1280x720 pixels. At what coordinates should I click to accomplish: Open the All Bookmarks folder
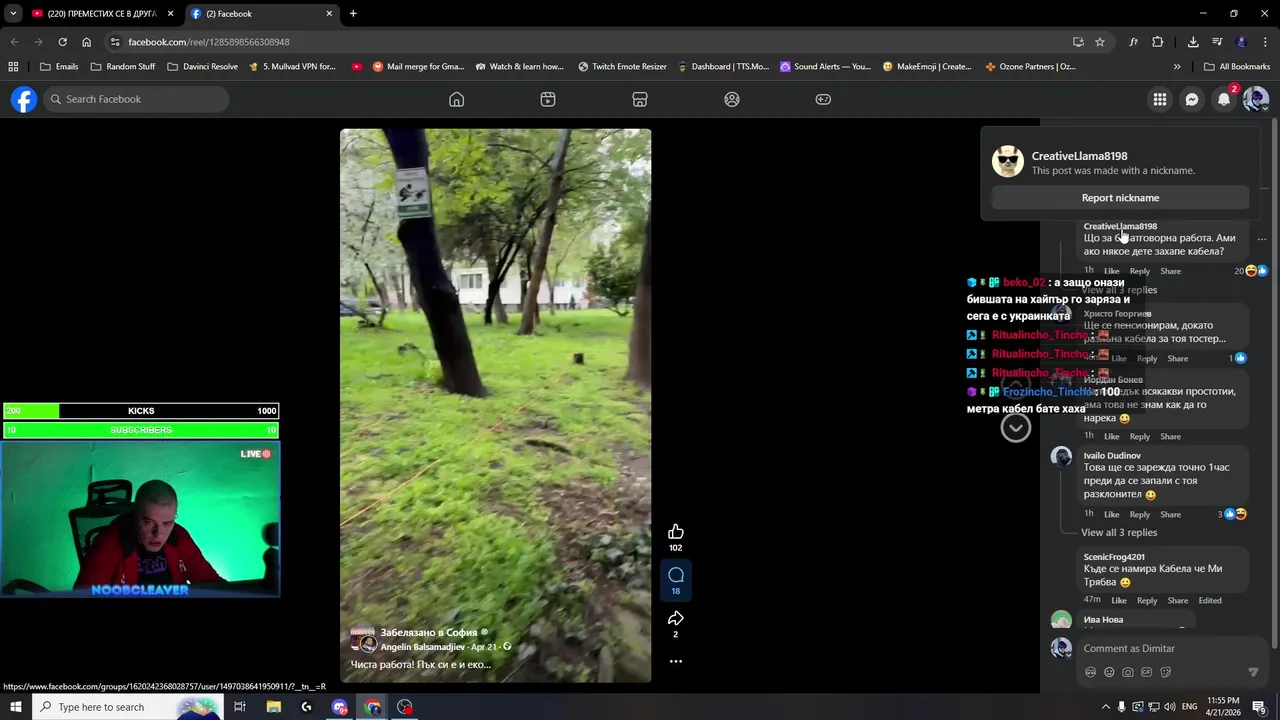[1236, 67]
